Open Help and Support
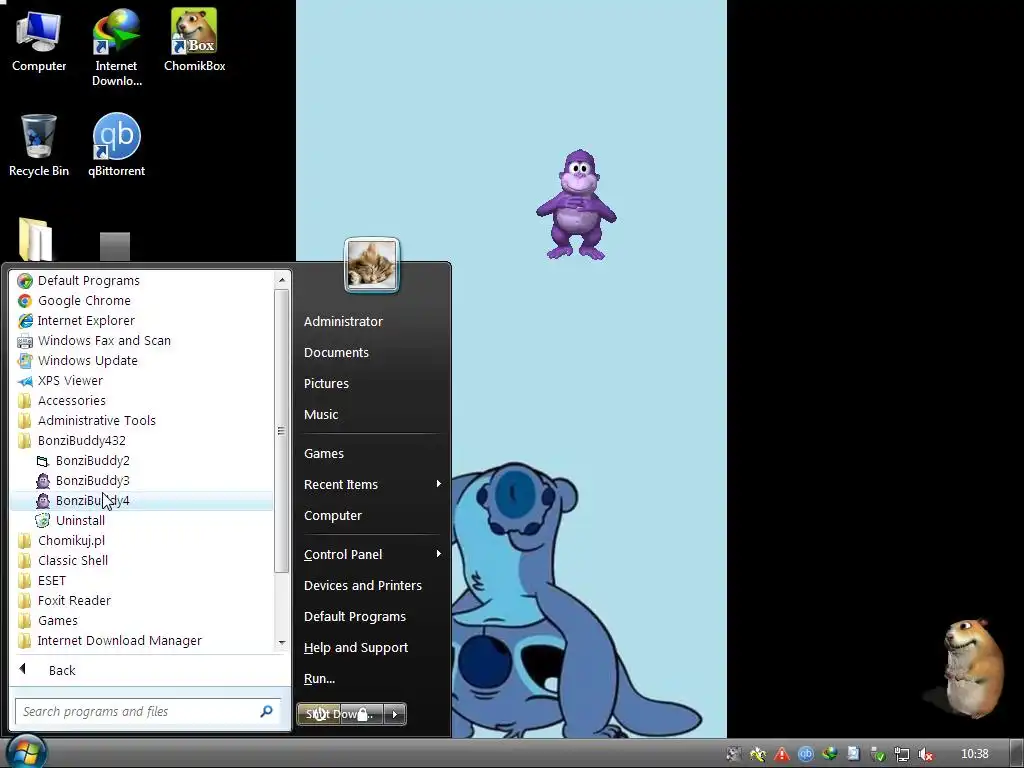1024x768 pixels. click(x=371, y=648)
